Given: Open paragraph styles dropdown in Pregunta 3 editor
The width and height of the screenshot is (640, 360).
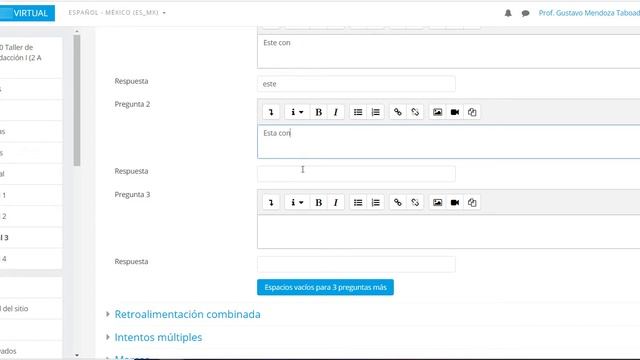Looking at the screenshot, I should tap(297, 202).
